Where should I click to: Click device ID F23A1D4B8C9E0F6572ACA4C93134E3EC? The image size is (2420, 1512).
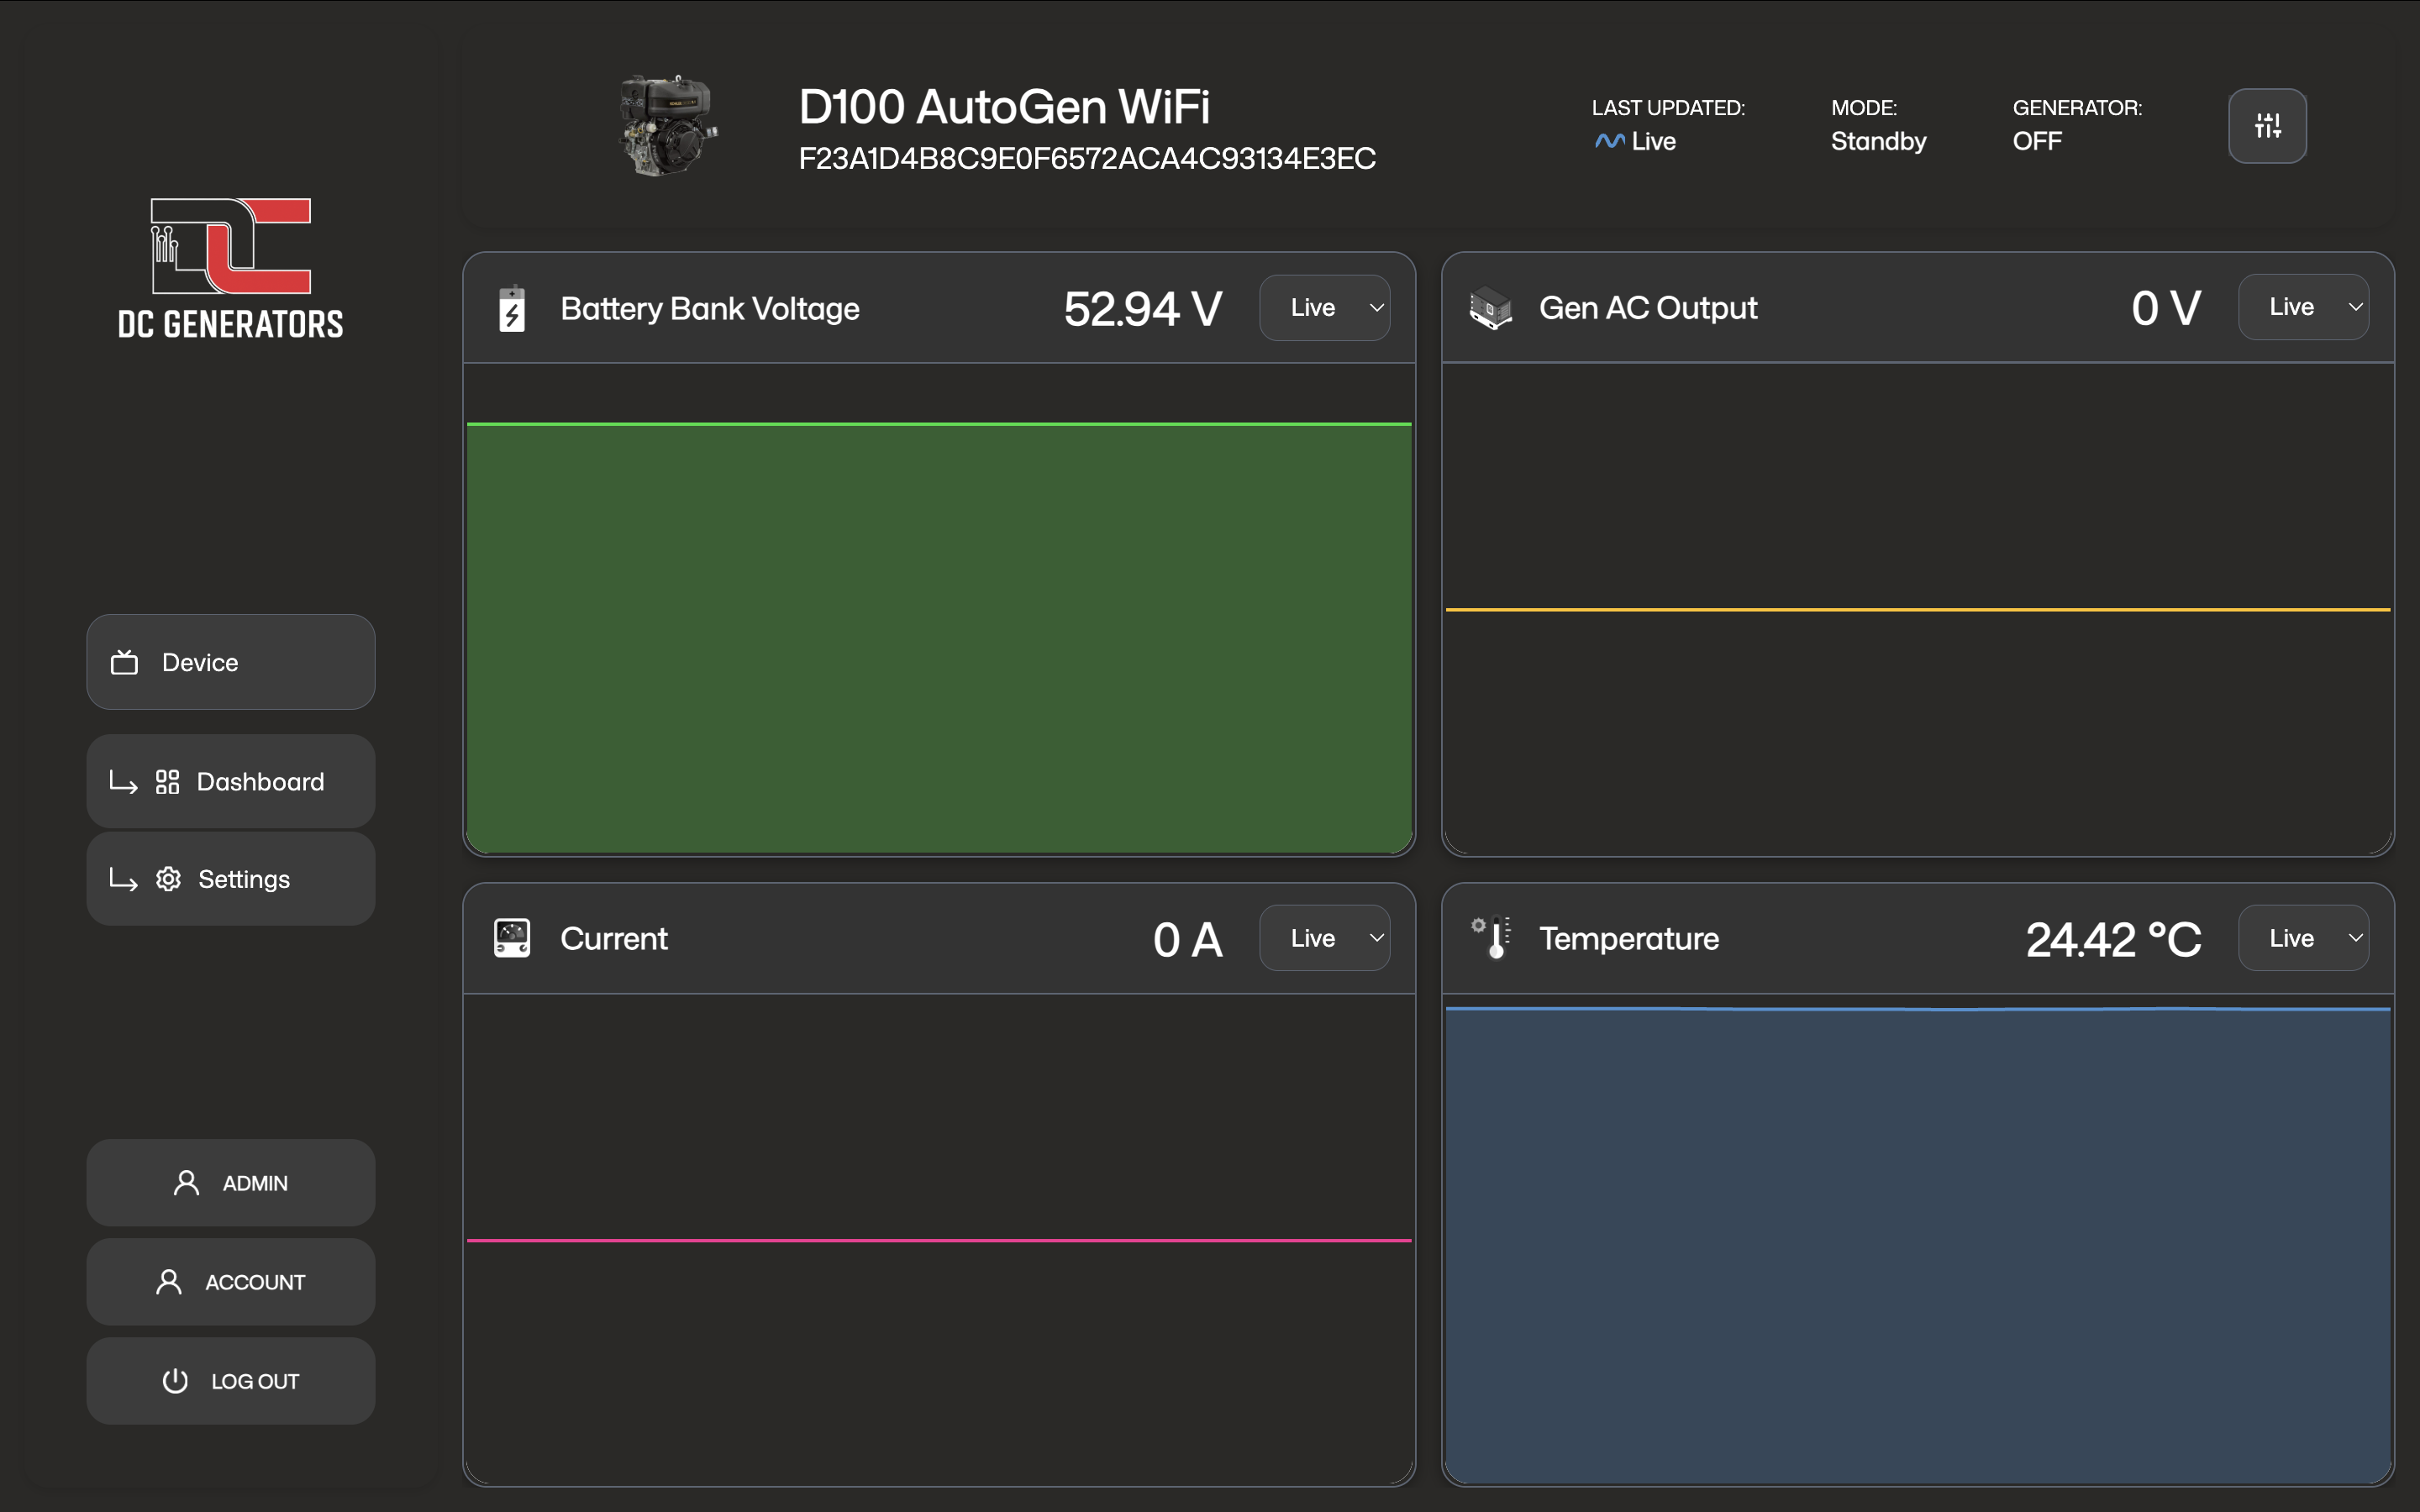pyautogui.click(x=1087, y=159)
